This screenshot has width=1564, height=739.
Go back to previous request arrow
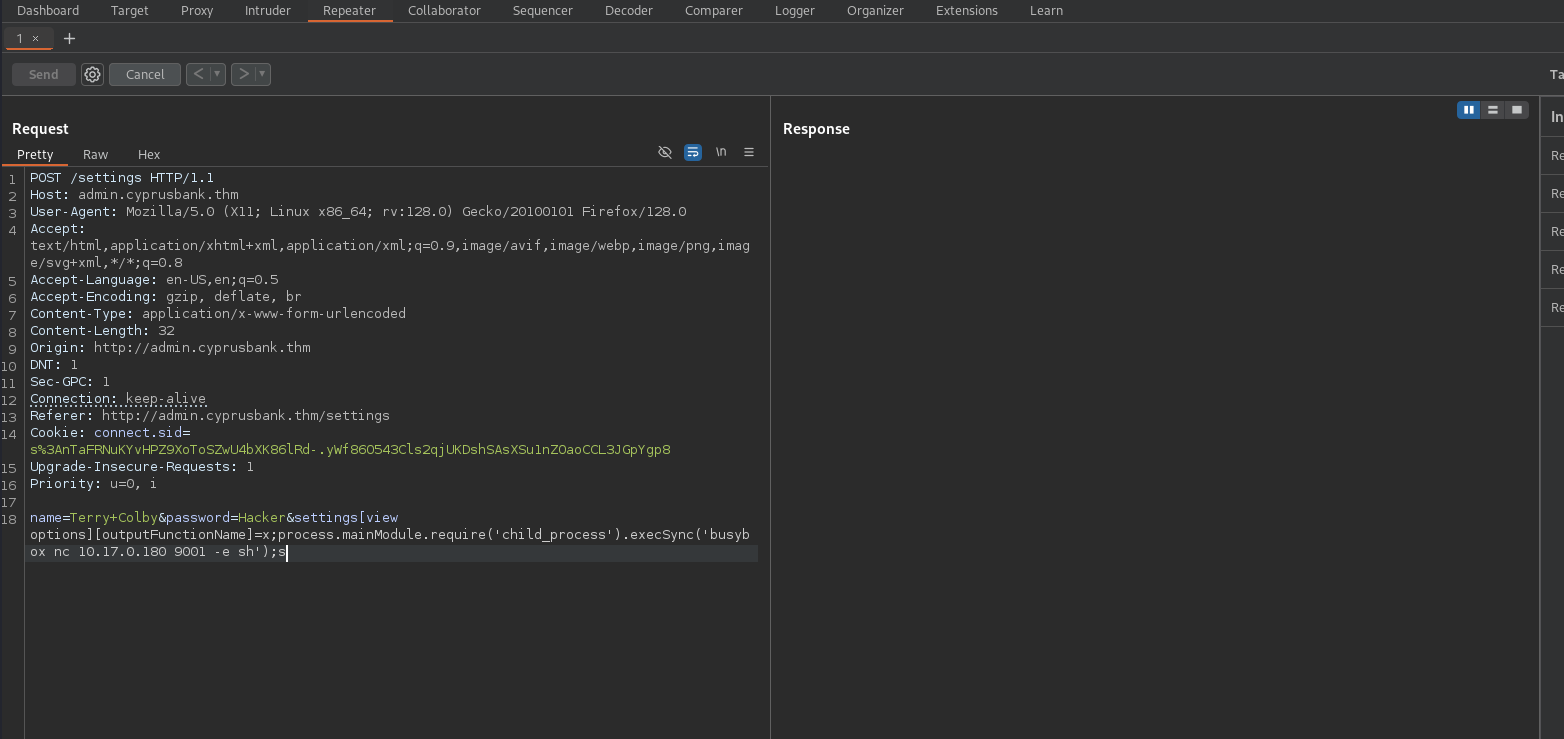click(198, 74)
